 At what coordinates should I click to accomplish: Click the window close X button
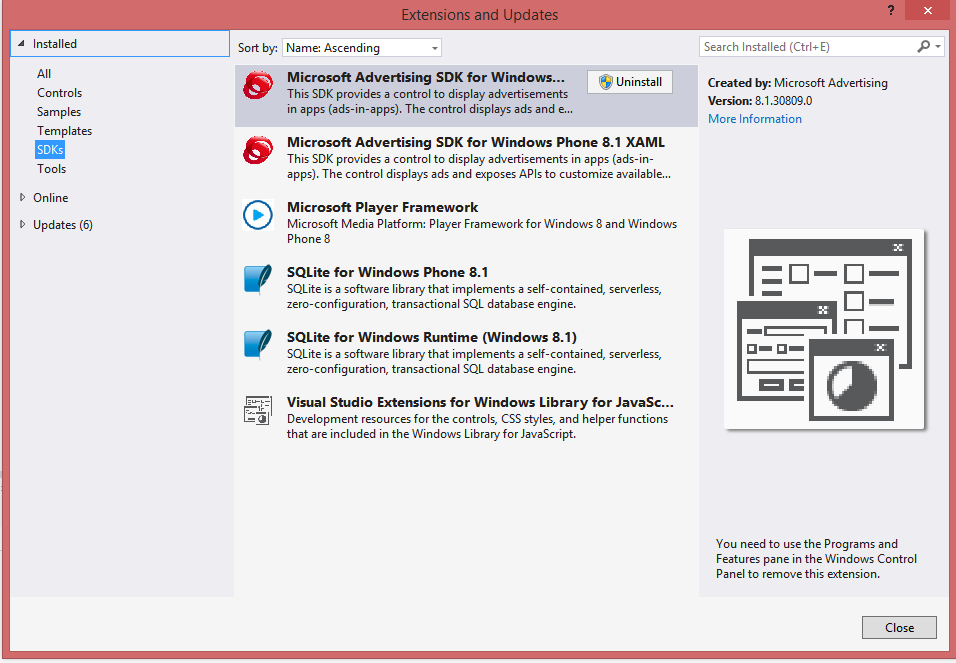pos(927,10)
